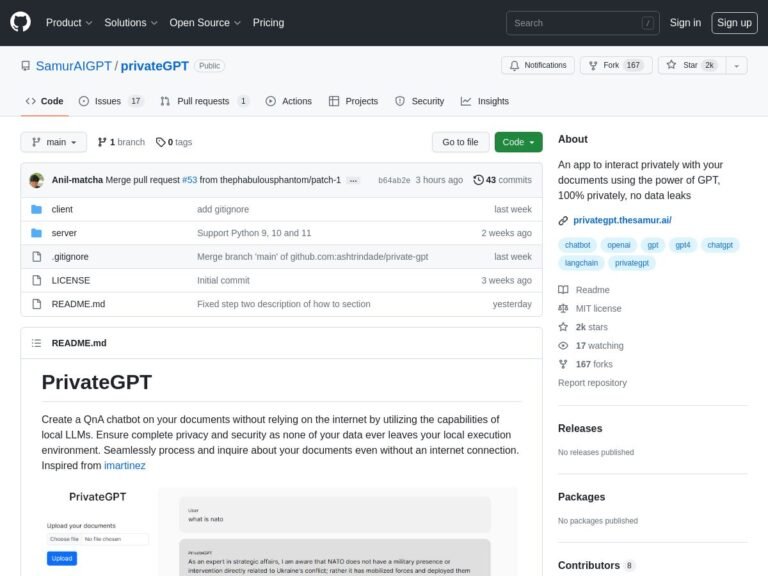Click the chatbot topic tag
This screenshot has height=576, width=768.
point(579,244)
